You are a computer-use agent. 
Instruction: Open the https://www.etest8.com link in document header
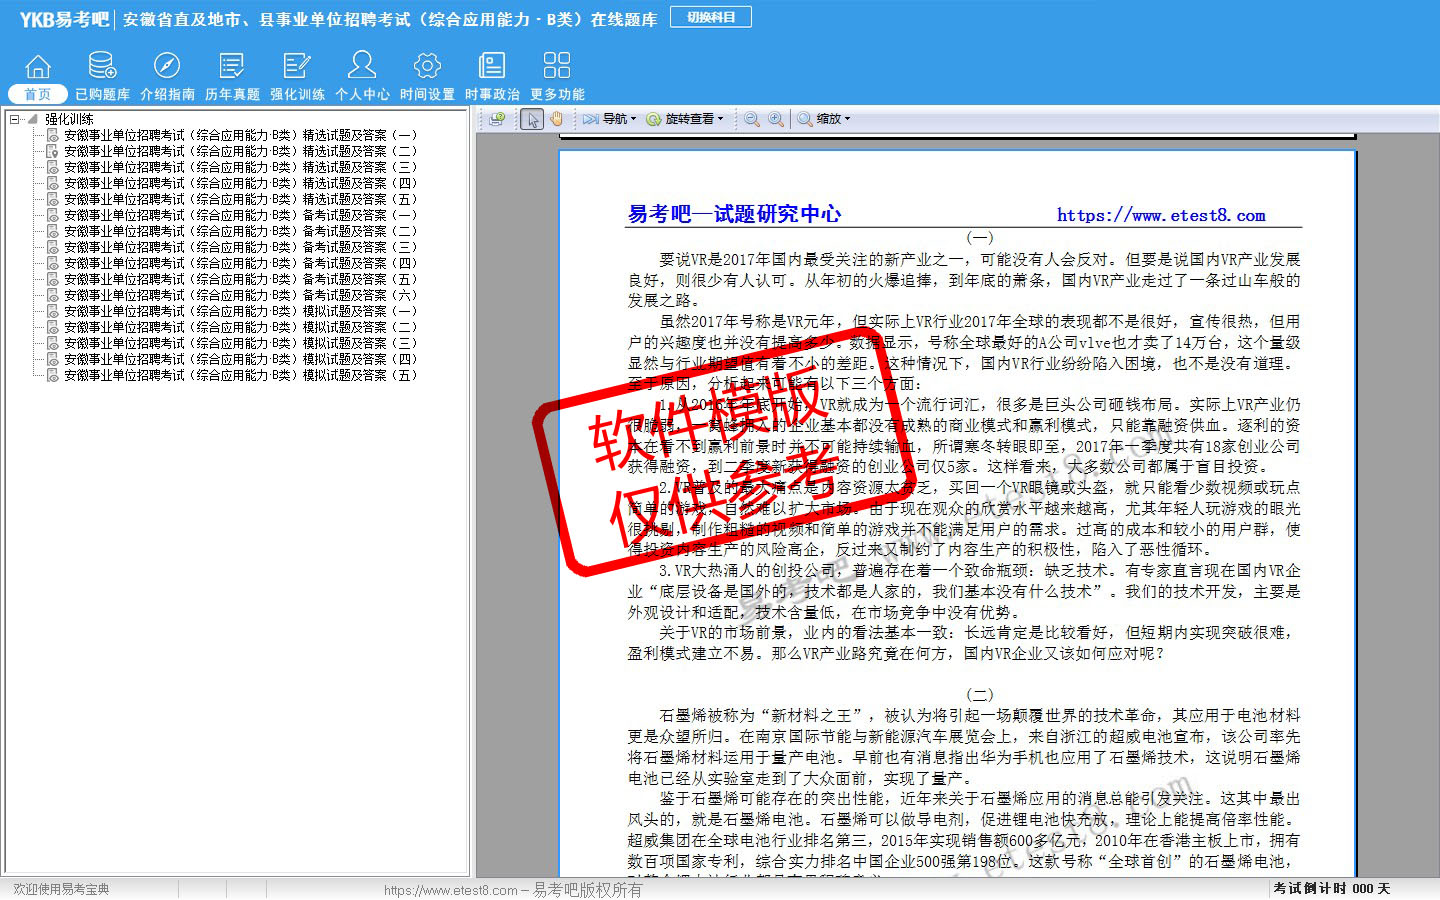tap(1161, 215)
